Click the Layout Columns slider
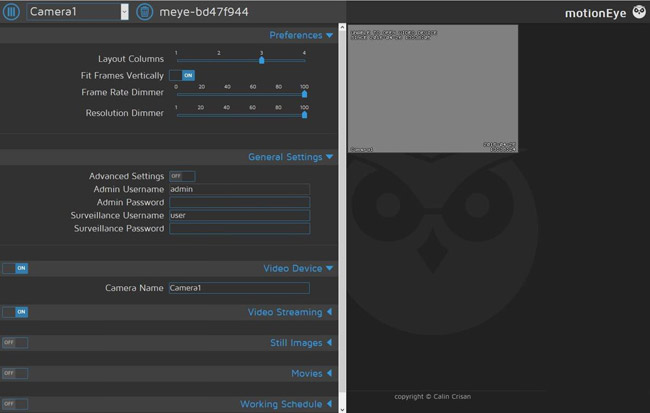Viewport: 650px width, 413px height. (240, 60)
